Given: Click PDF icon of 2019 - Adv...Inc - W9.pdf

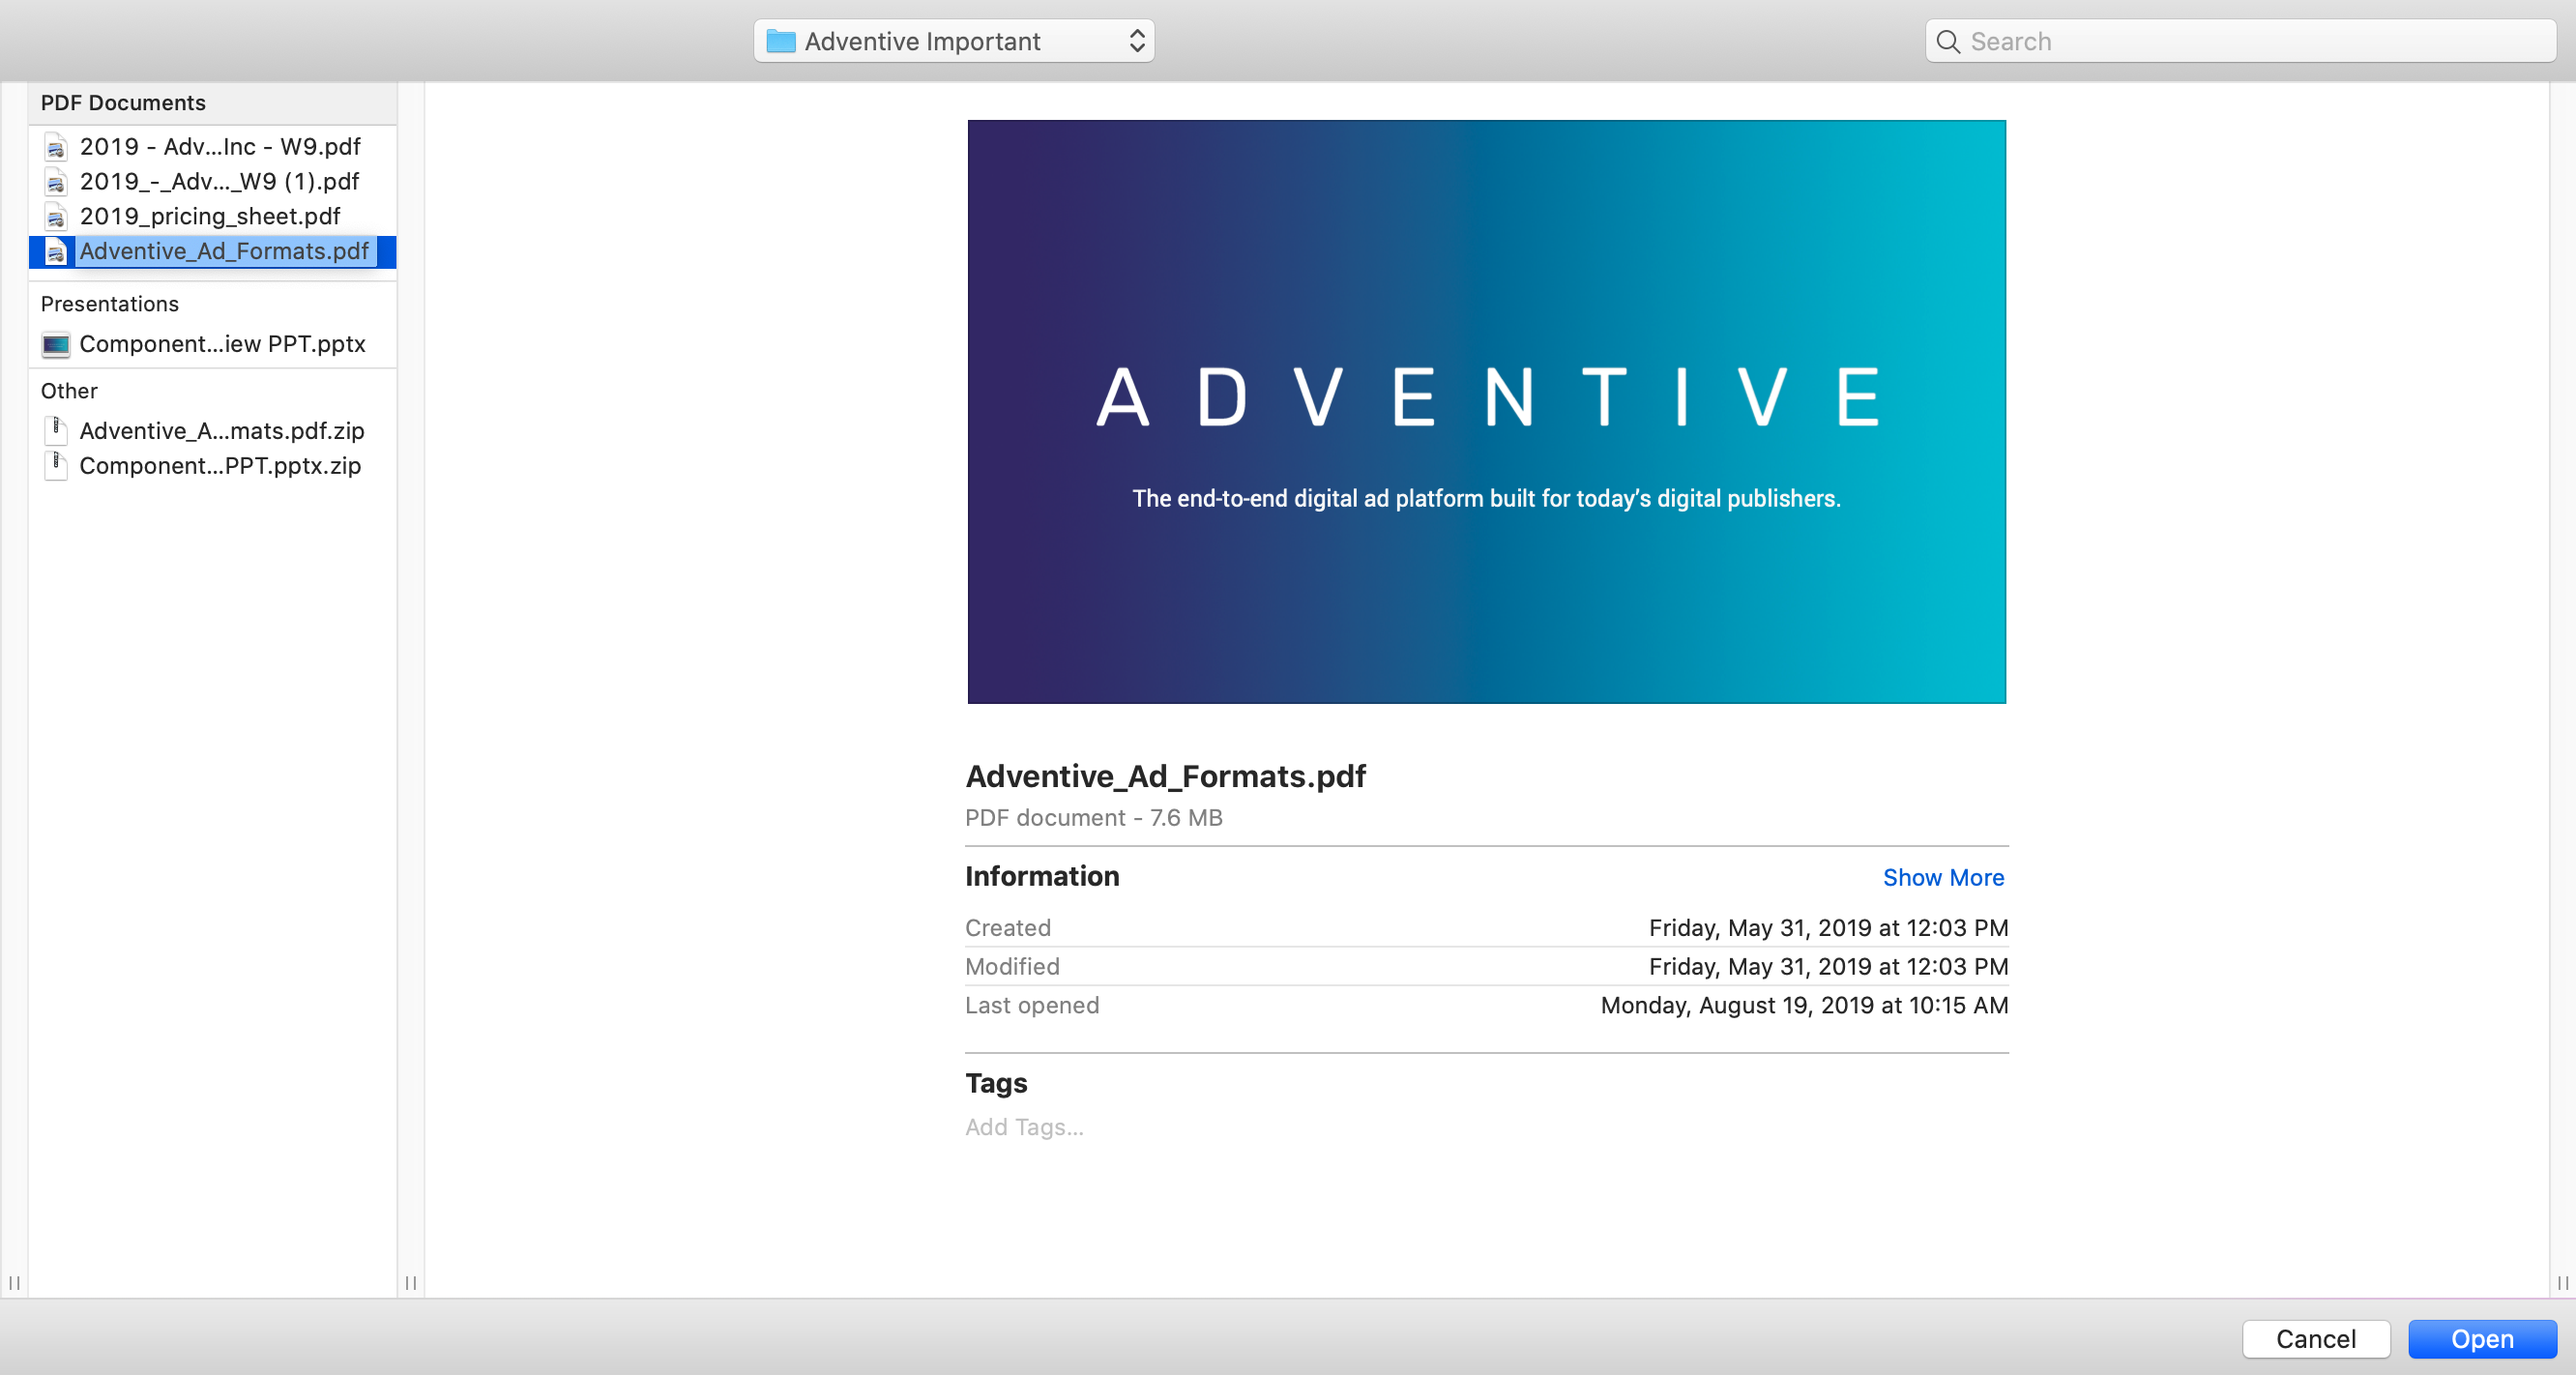Looking at the screenshot, I should pyautogui.click(x=56, y=147).
